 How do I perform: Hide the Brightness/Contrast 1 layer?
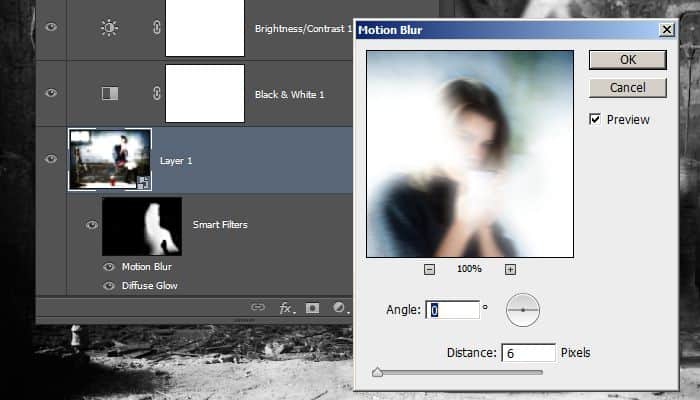point(51,27)
